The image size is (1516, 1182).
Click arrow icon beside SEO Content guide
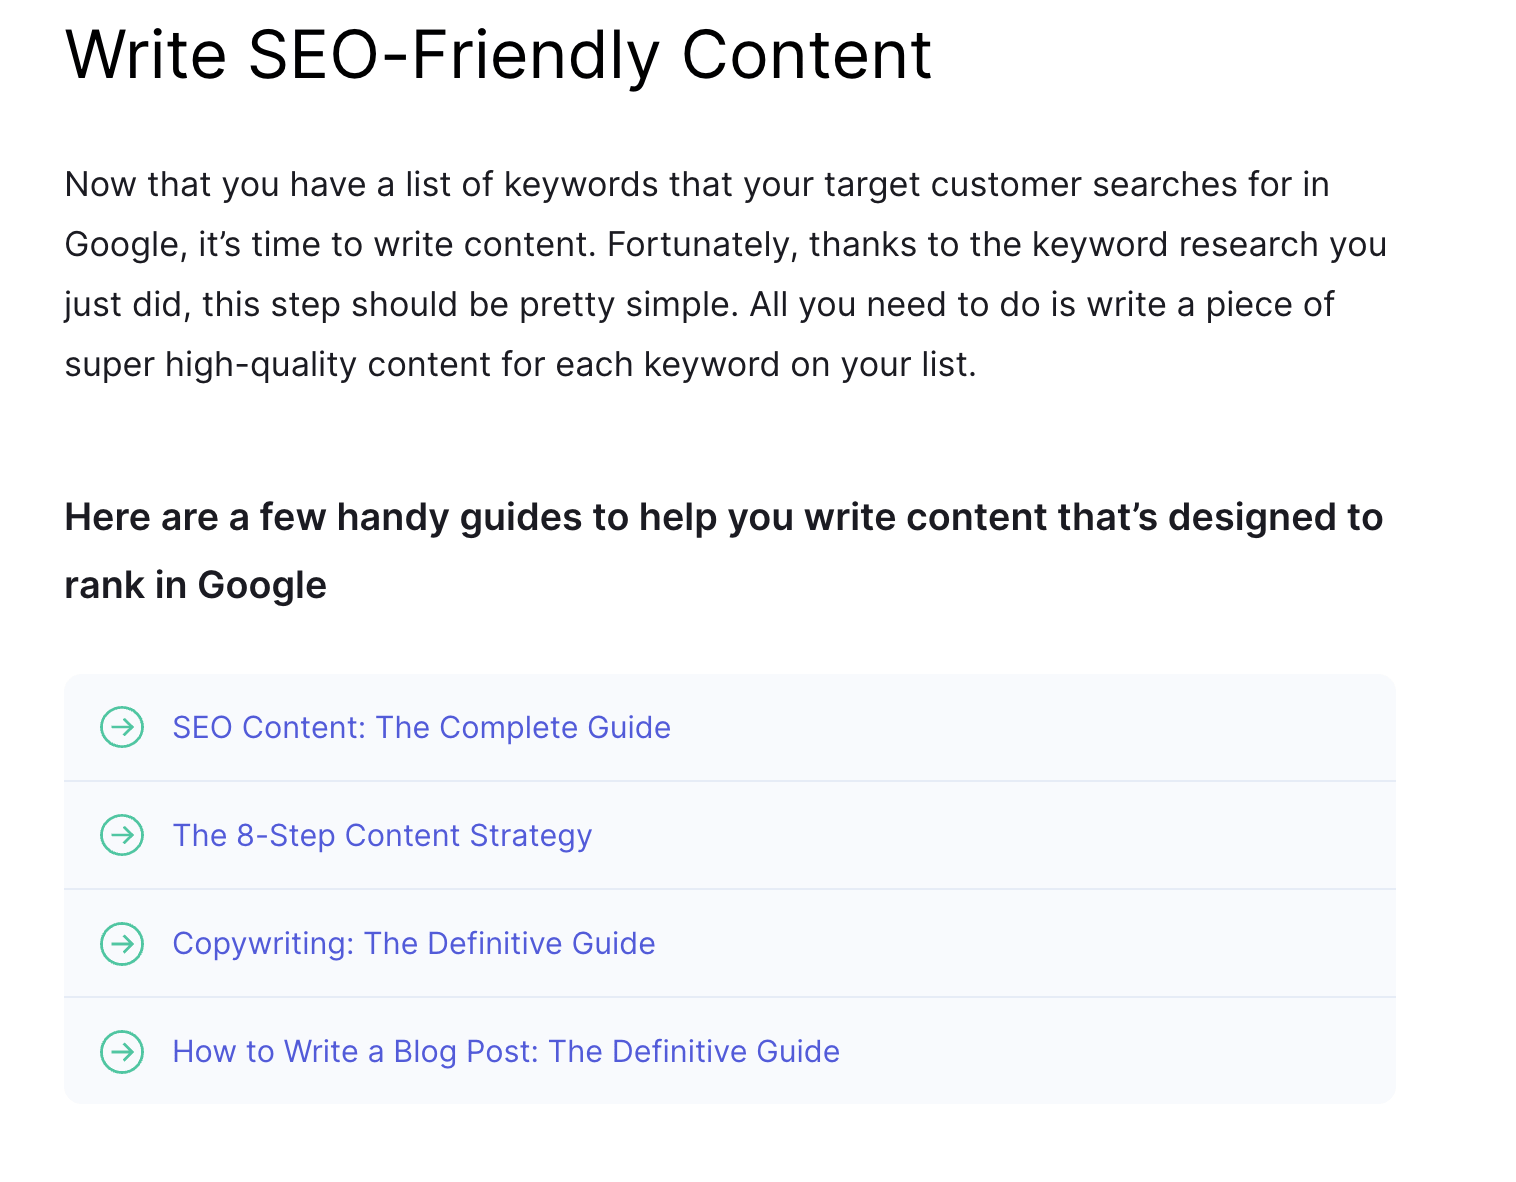click(x=122, y=727)
